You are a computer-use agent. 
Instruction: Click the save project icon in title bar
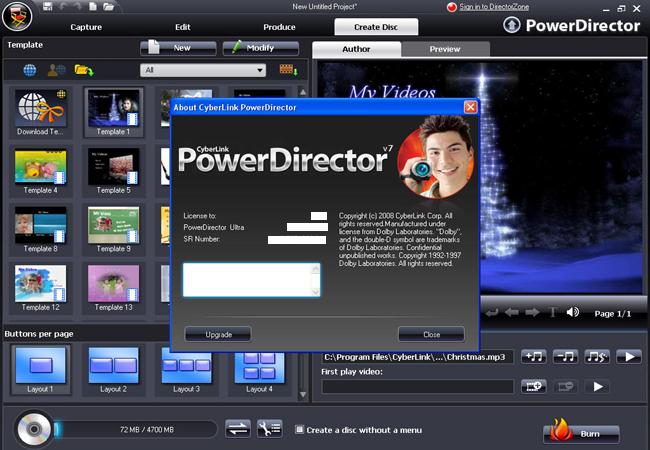click(x=48, y=6)
